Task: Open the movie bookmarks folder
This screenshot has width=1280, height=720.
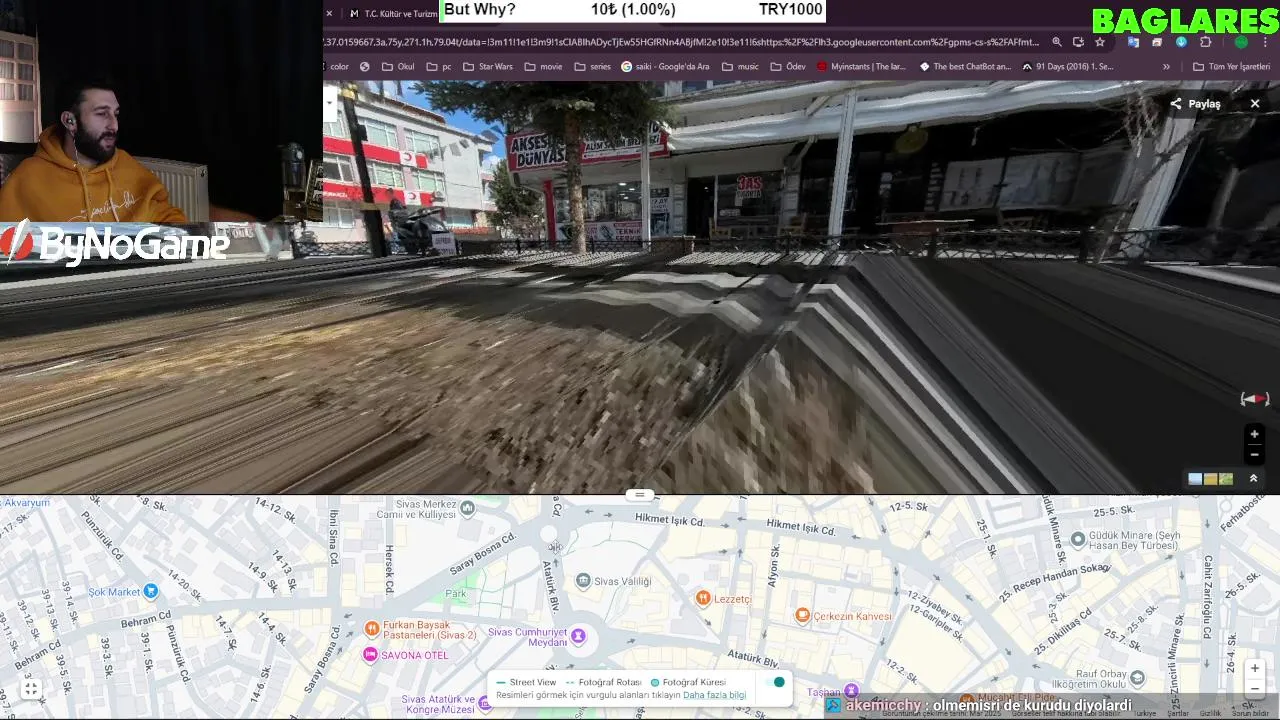Action: pos(543,67)
